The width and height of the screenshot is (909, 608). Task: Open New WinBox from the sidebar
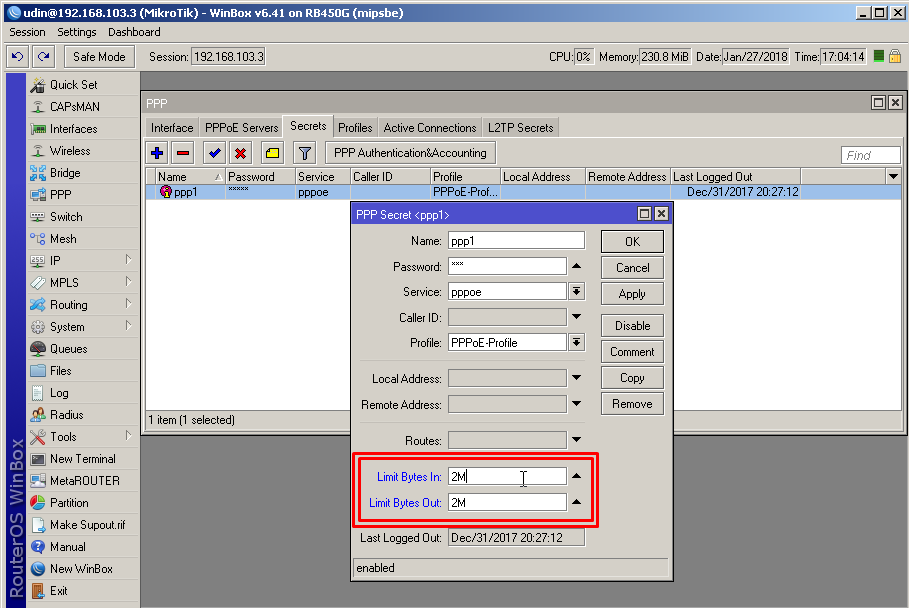pos(81,569)
